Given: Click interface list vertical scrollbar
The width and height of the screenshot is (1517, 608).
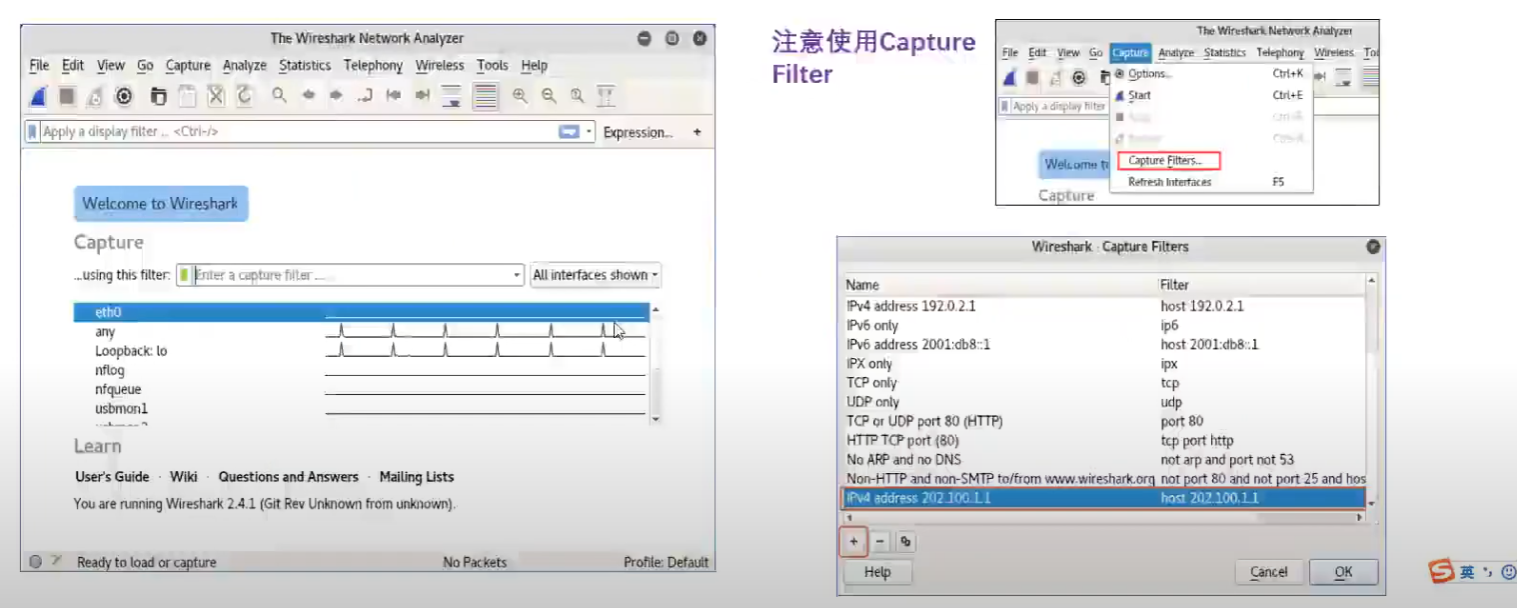Looking at the screenshot, I should (655, 365).
